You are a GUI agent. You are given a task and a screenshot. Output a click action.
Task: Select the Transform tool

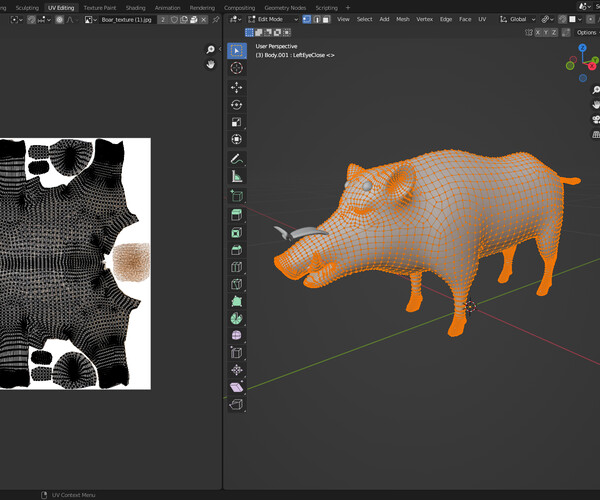pos(236,139)
